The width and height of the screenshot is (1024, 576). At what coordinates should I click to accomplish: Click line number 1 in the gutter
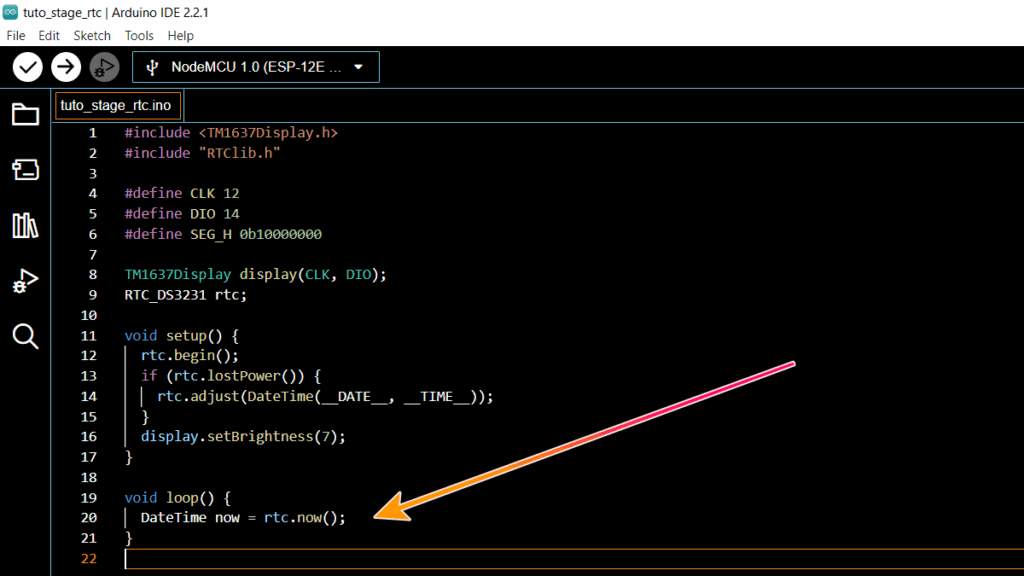[93, 133]
